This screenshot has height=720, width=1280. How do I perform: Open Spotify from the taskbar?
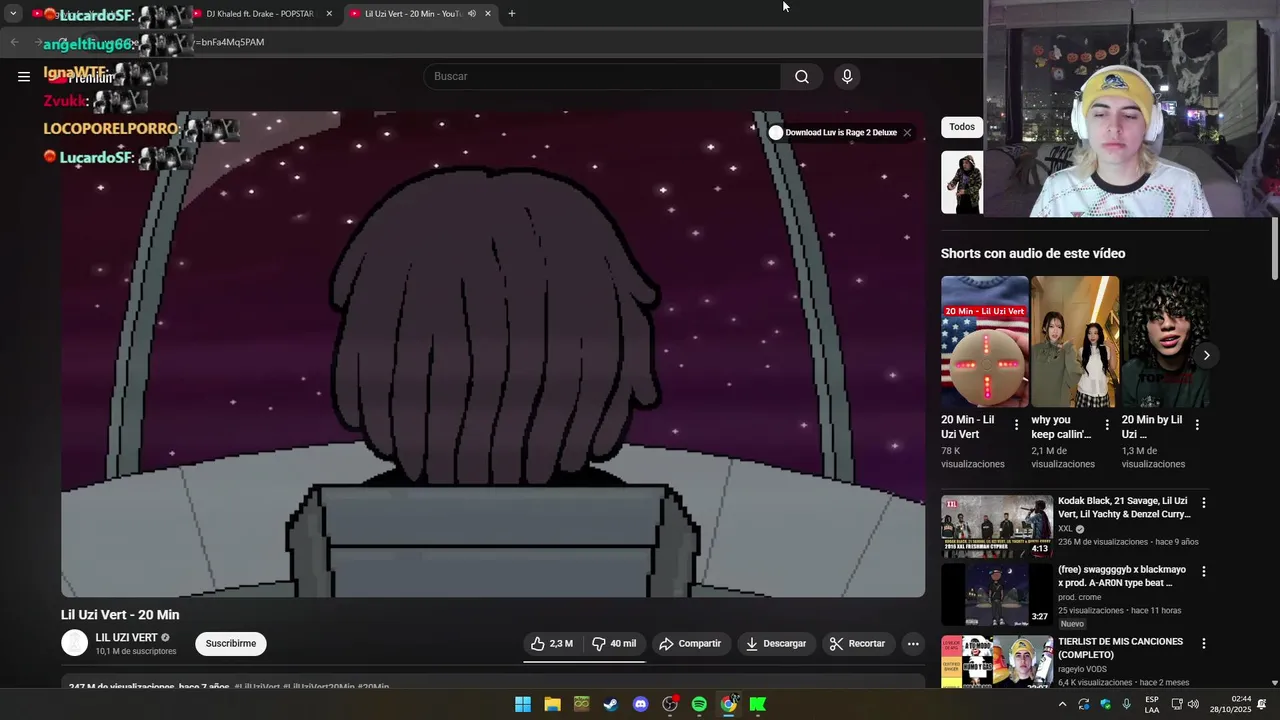pyautogui.click(x=699, y=704)
